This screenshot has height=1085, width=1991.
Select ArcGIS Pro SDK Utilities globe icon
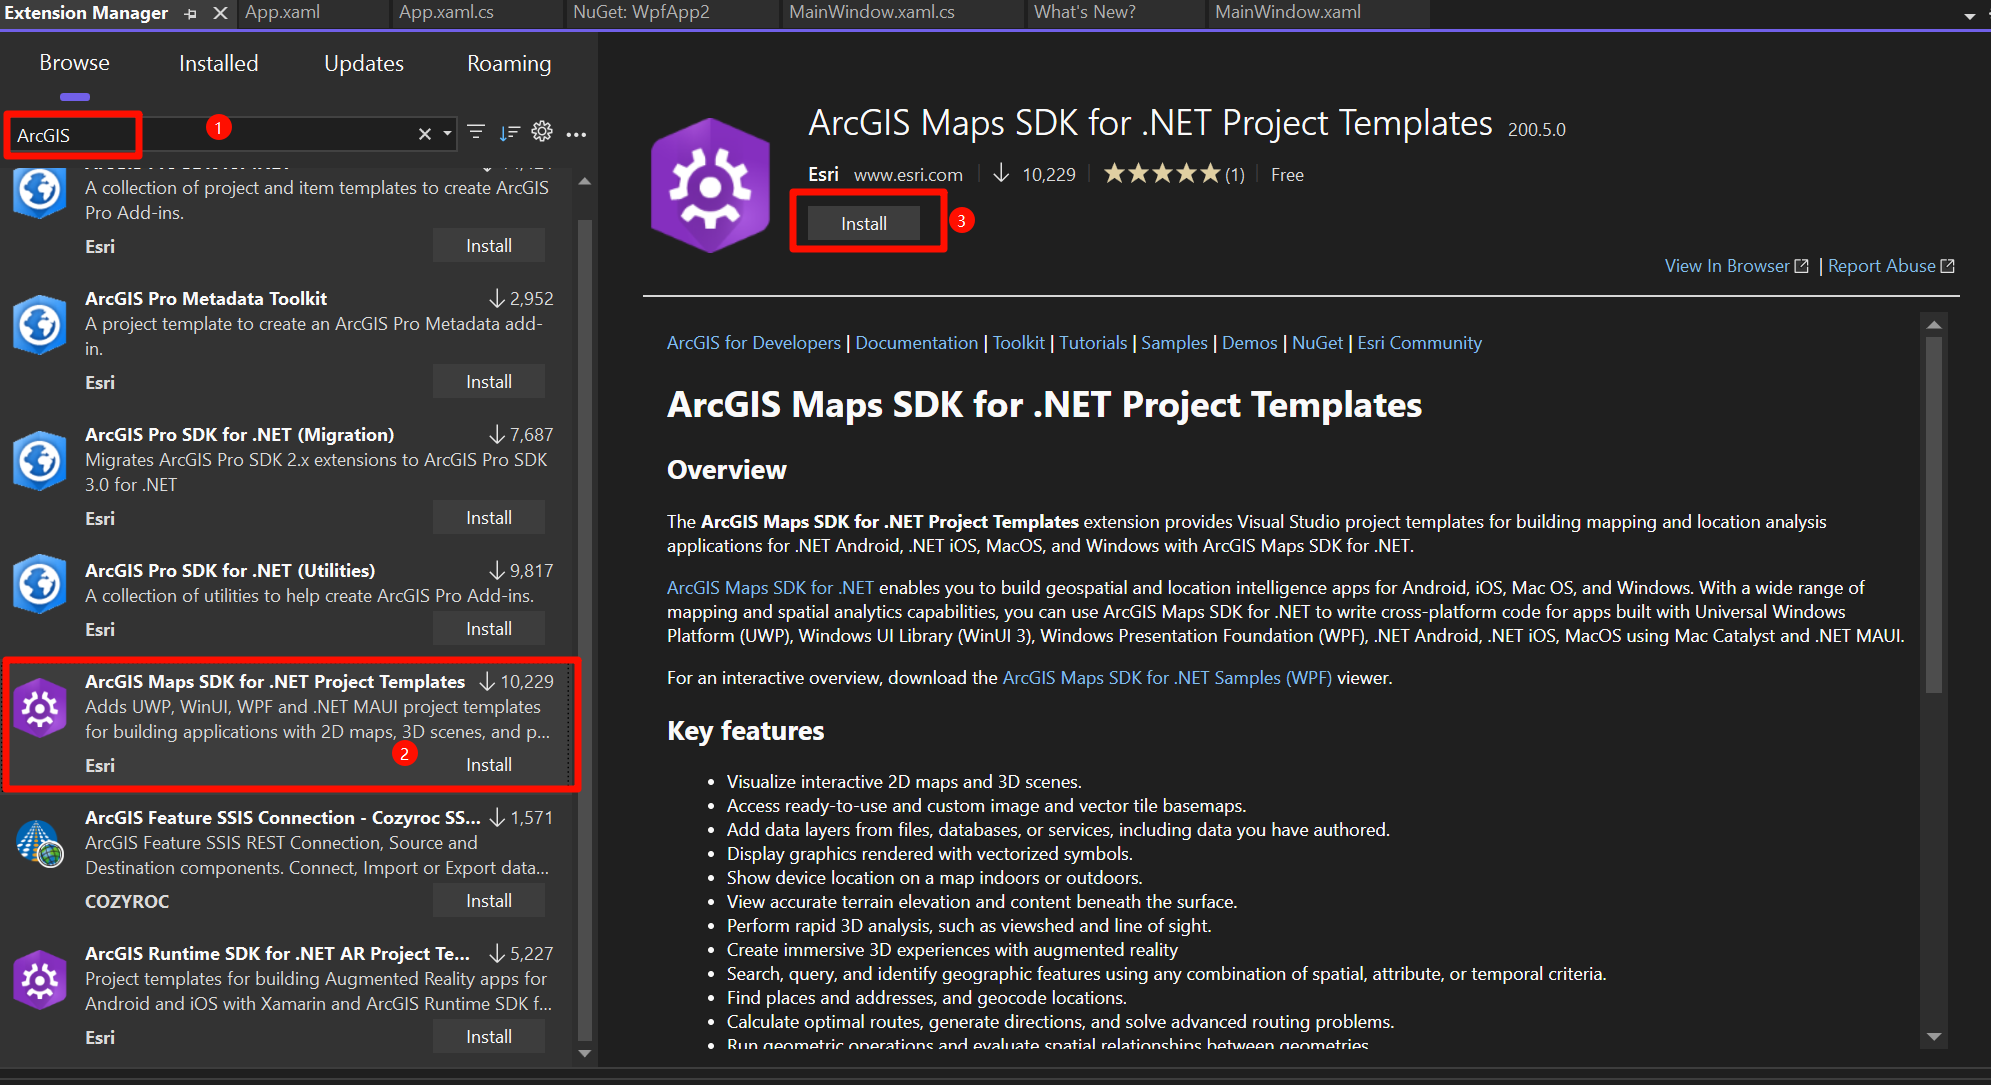click(x=40, y=583)
